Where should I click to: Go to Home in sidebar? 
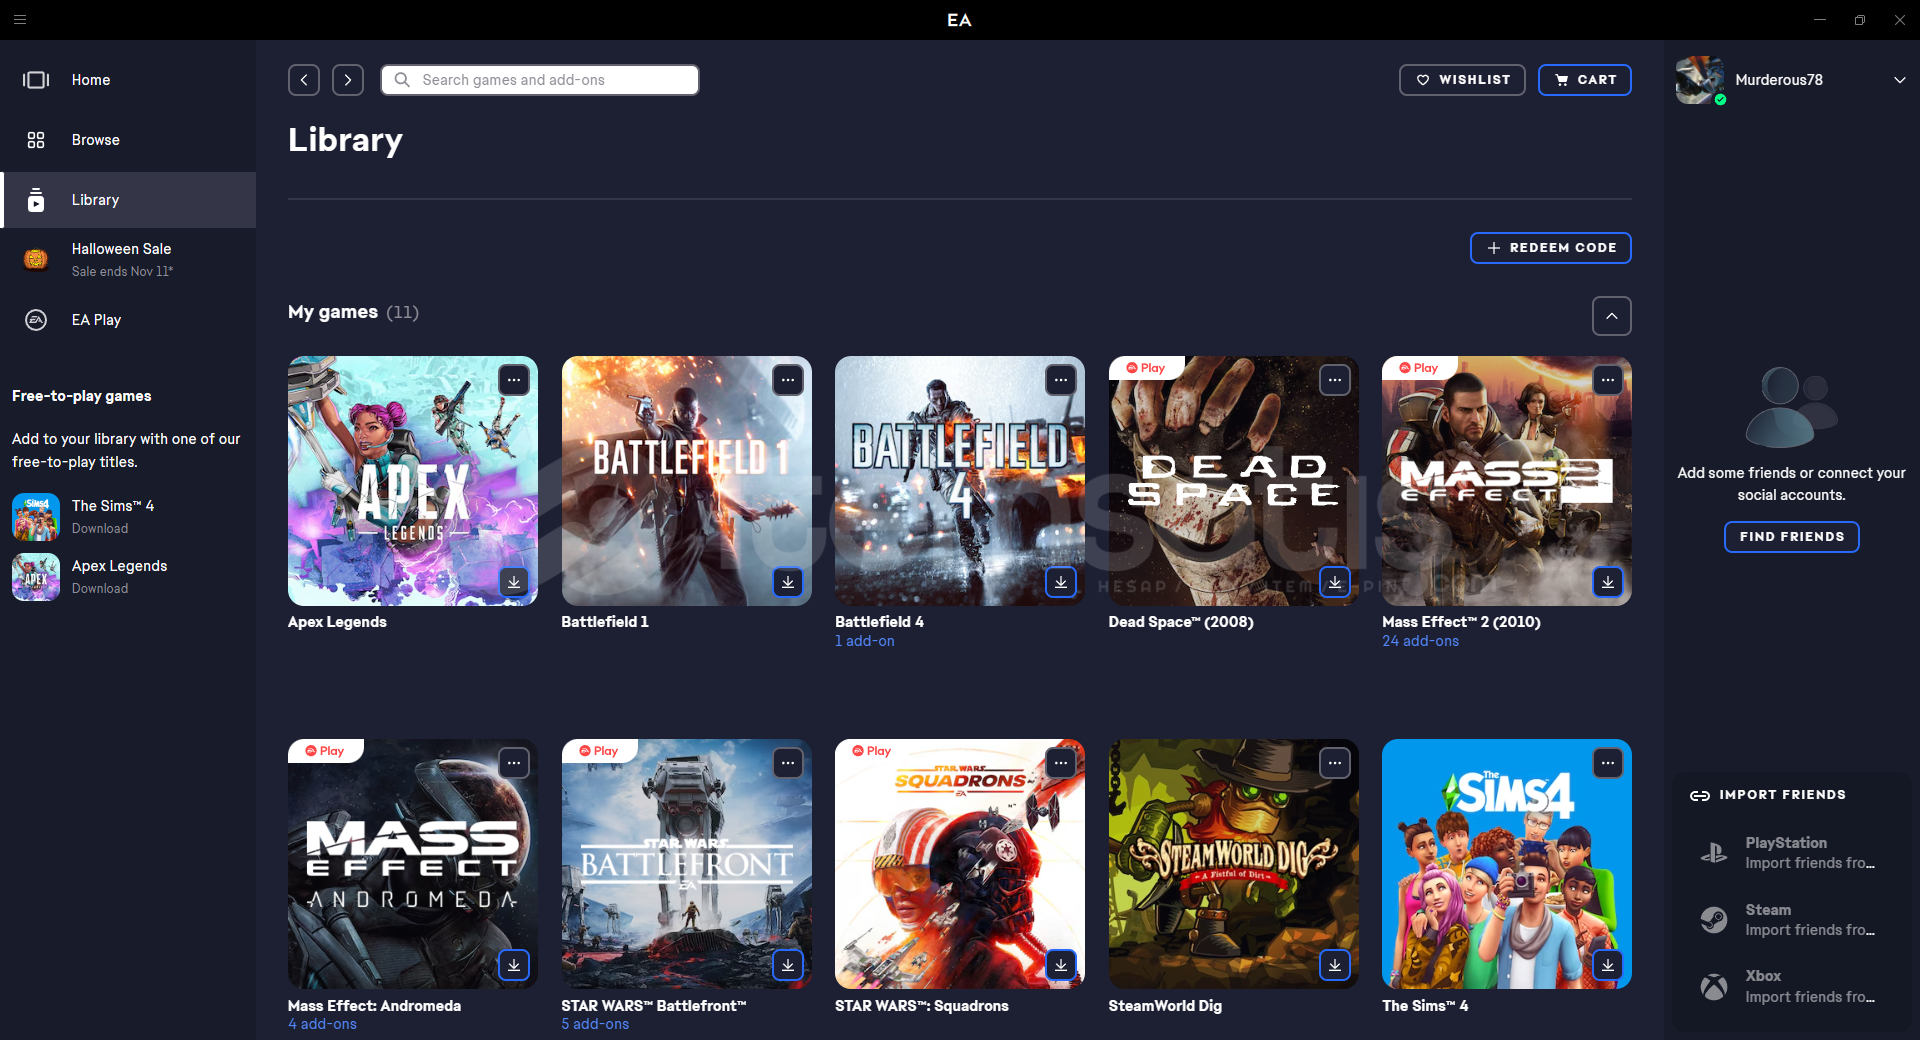(128, 80)
